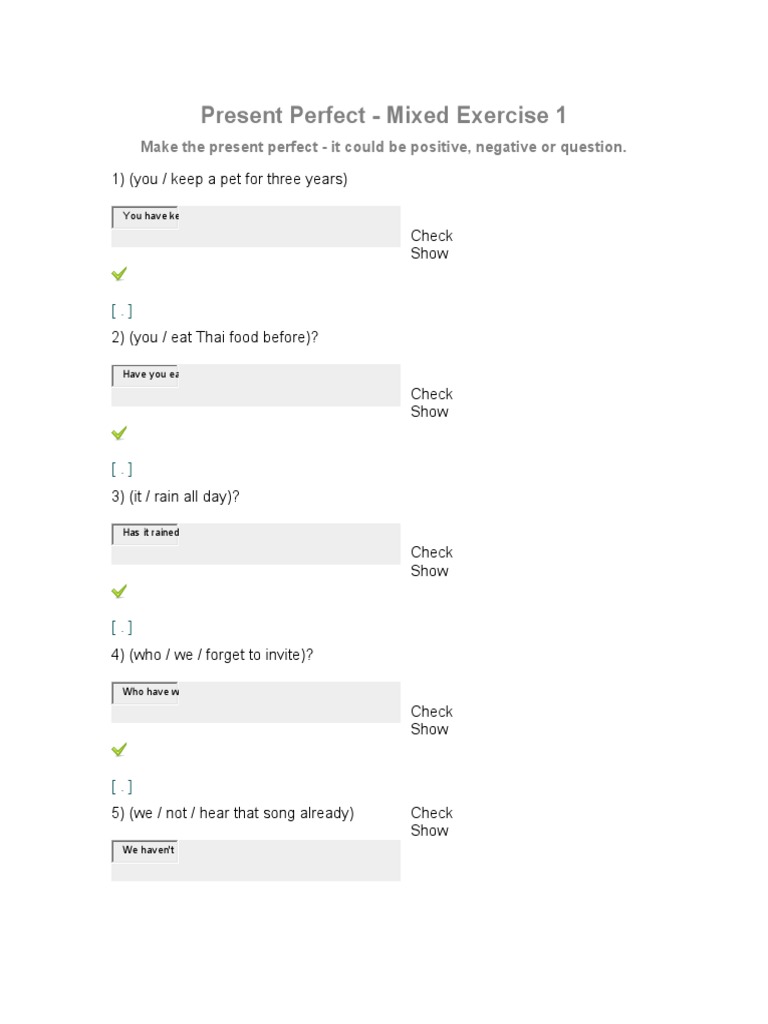
Task: Check the Thai food answer
Action: click(x=431, y=394)
